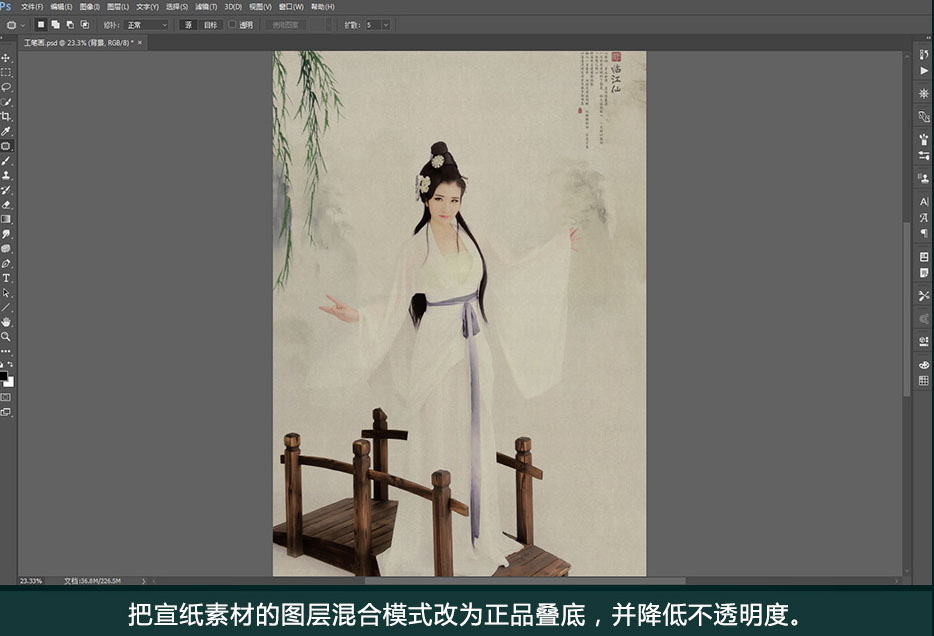The height and width of the screenshot is (636, 934).
Task: Open the 编辑(E) menu
Action: [61, 7]
